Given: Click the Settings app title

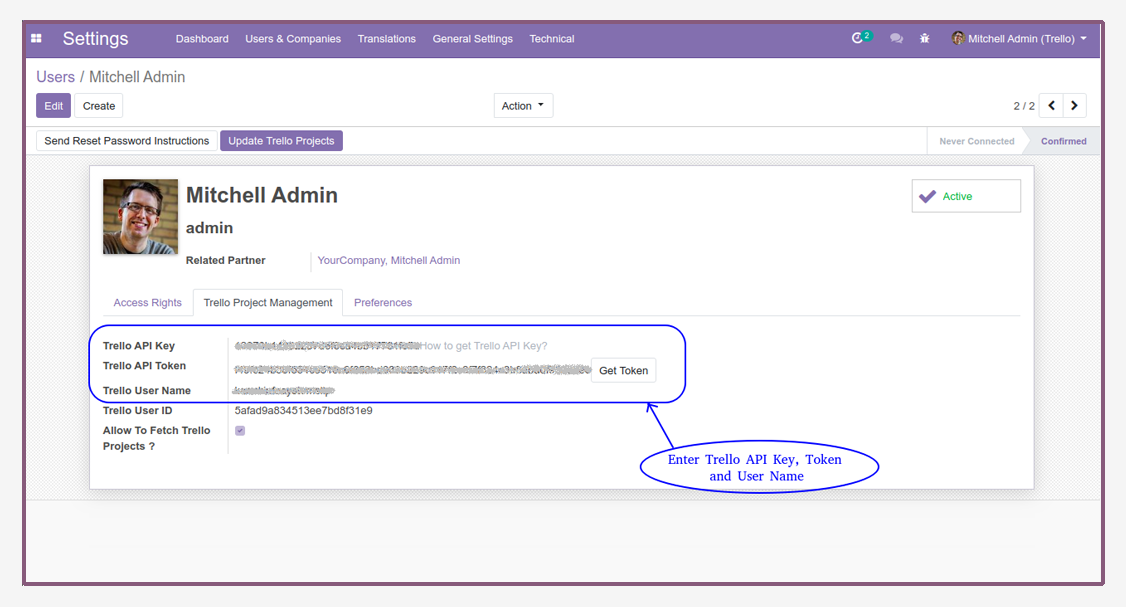Looking at the screenshot, I should click(x=96, y=39).
